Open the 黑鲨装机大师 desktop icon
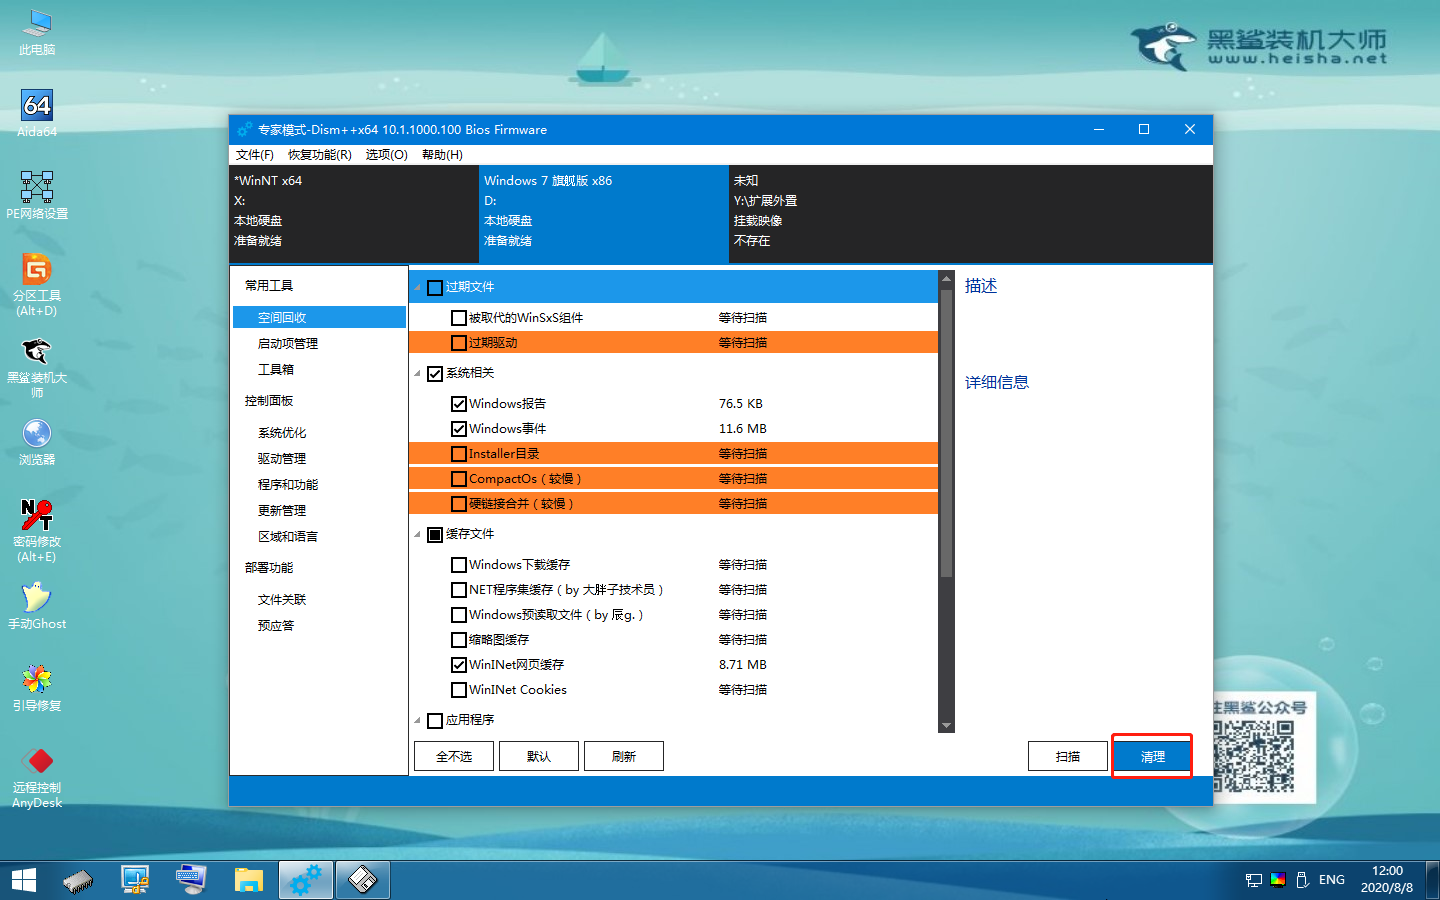 point(37,366)
